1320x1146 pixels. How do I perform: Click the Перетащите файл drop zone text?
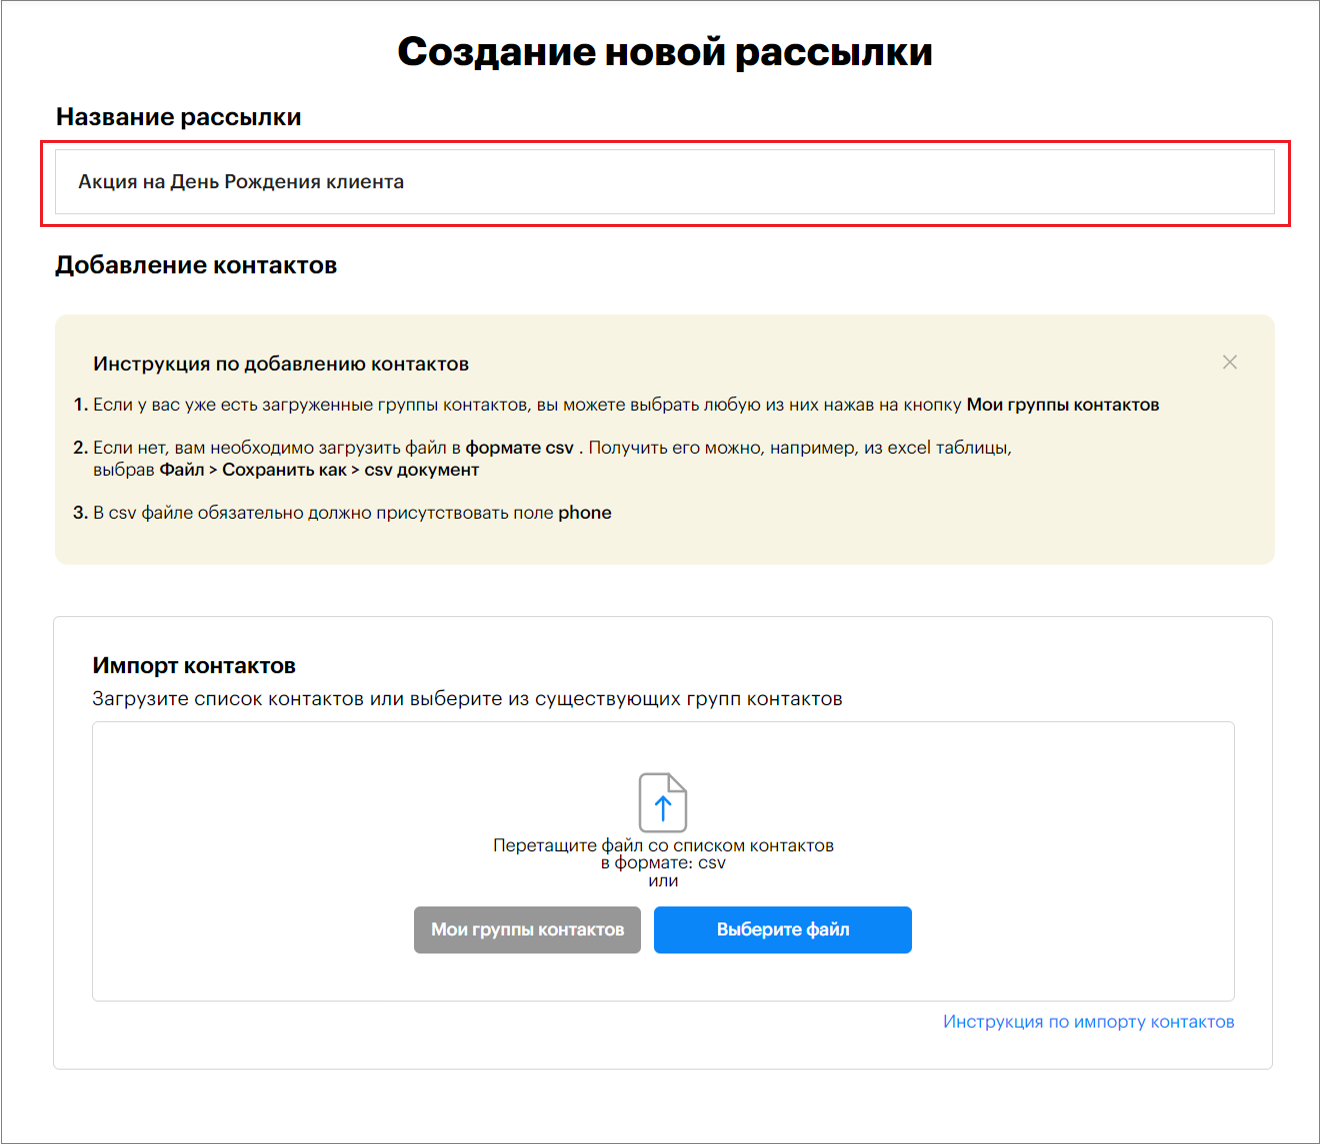click(x=663, y=863)
